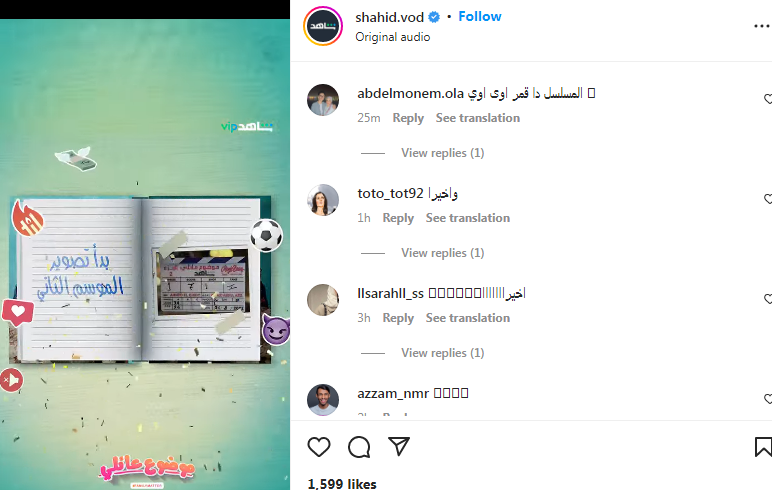Image resolution: width=772 pixels, height=490 pixels.
Task: Reply to abdelmonem.ola's comment
Action: point(408,118)
